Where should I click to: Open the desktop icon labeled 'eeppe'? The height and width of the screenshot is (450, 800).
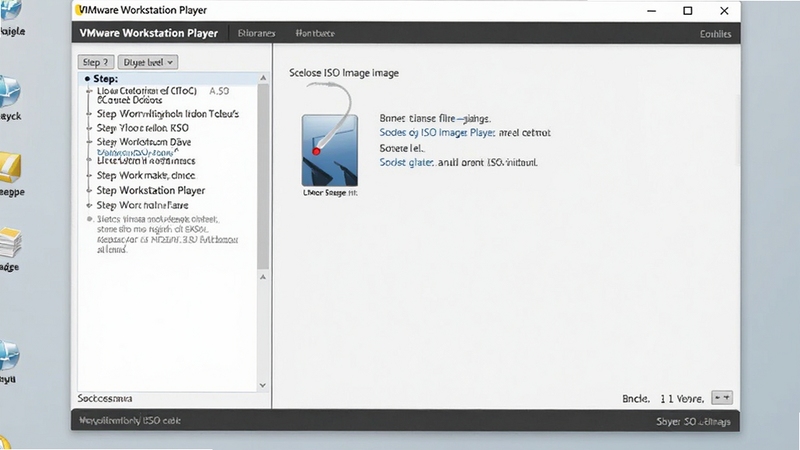[x=10, y=167]
